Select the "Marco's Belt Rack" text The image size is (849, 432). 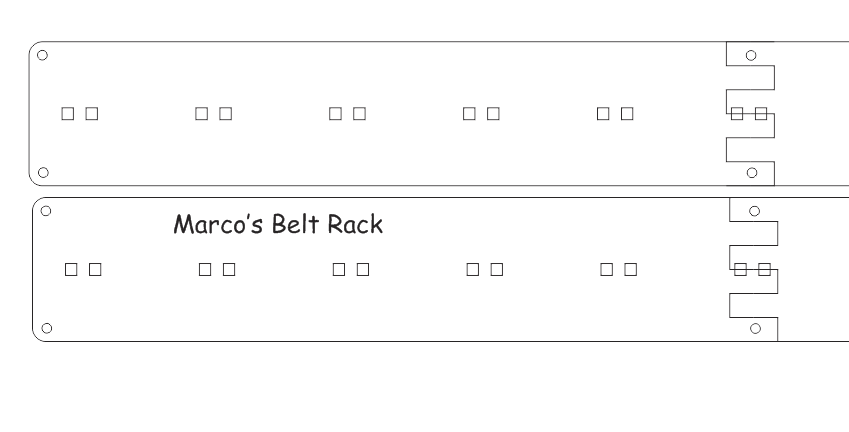(278, 224)
